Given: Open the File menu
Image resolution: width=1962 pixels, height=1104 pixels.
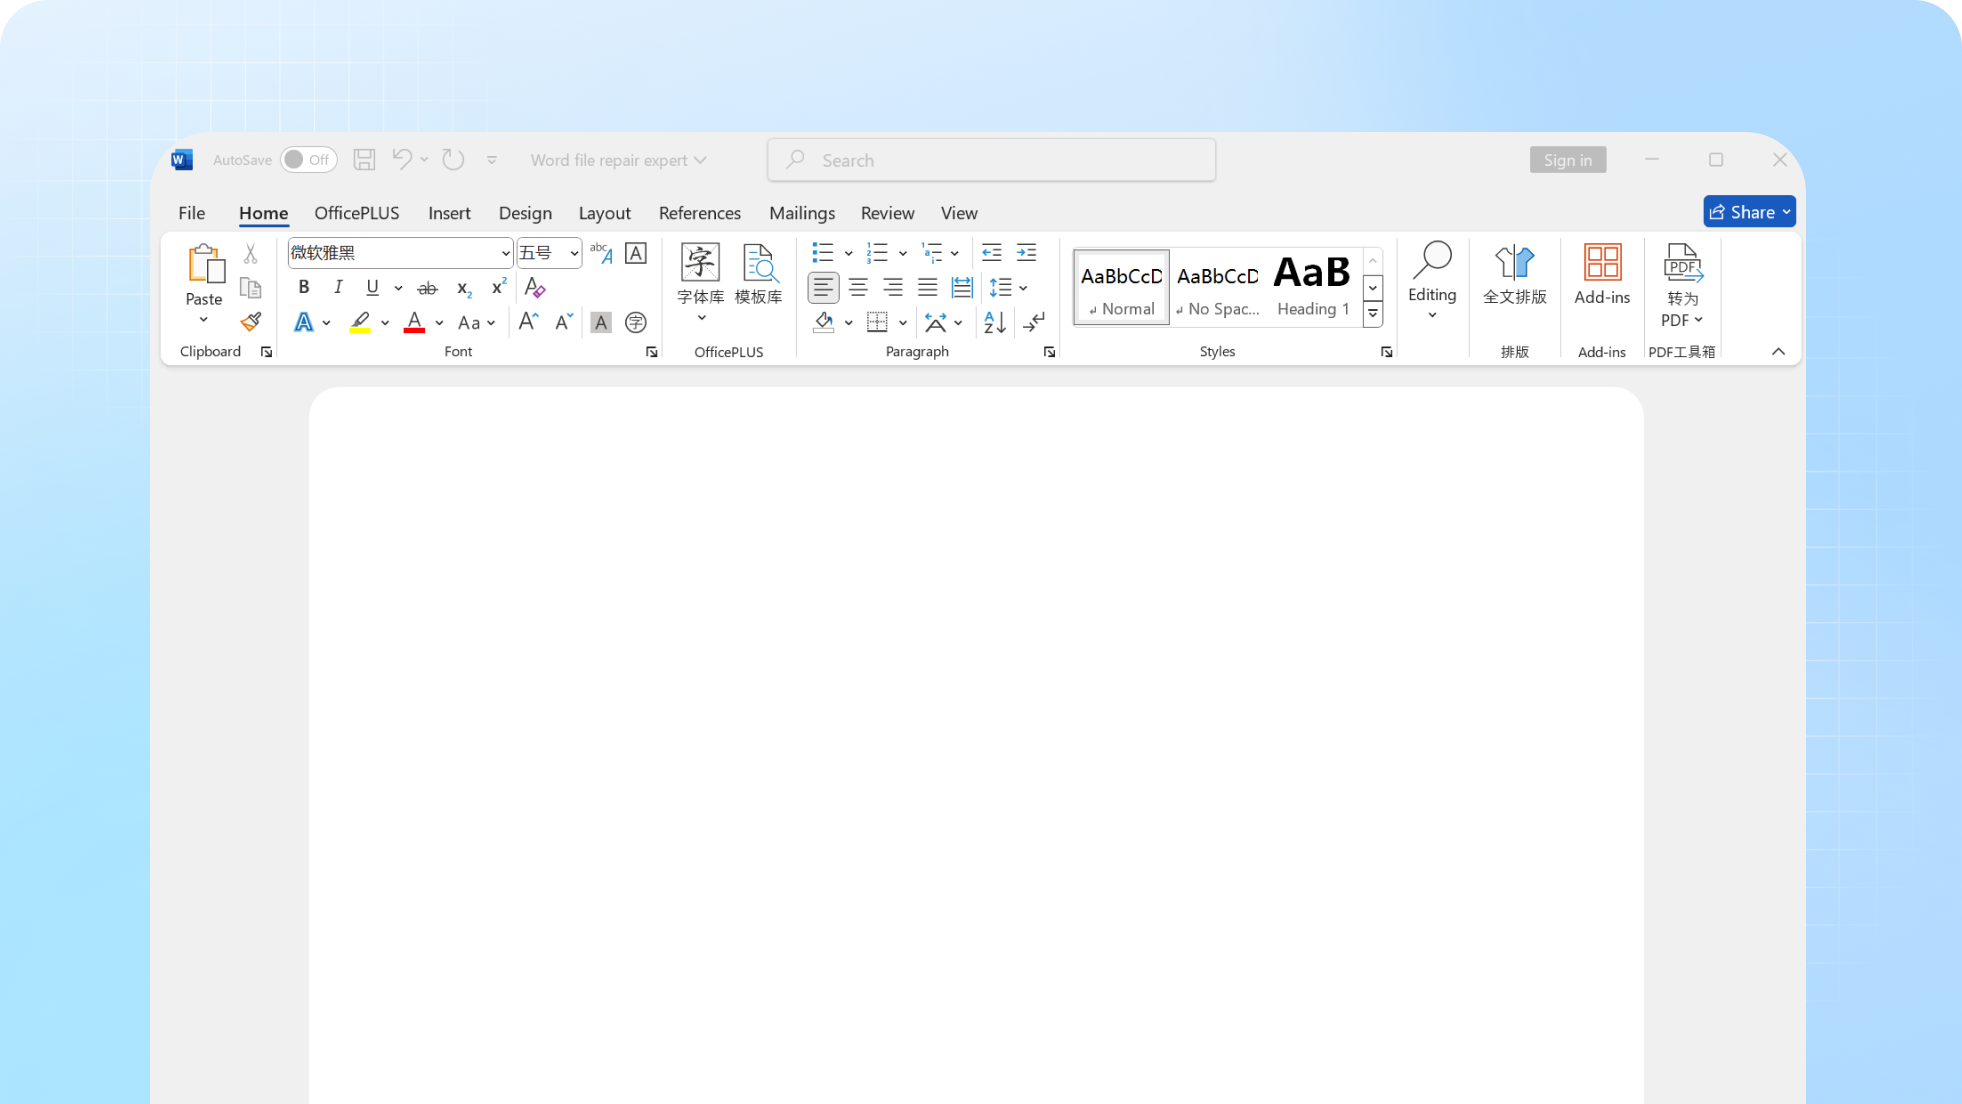Looking at the screenshot, I should [191, 213].
